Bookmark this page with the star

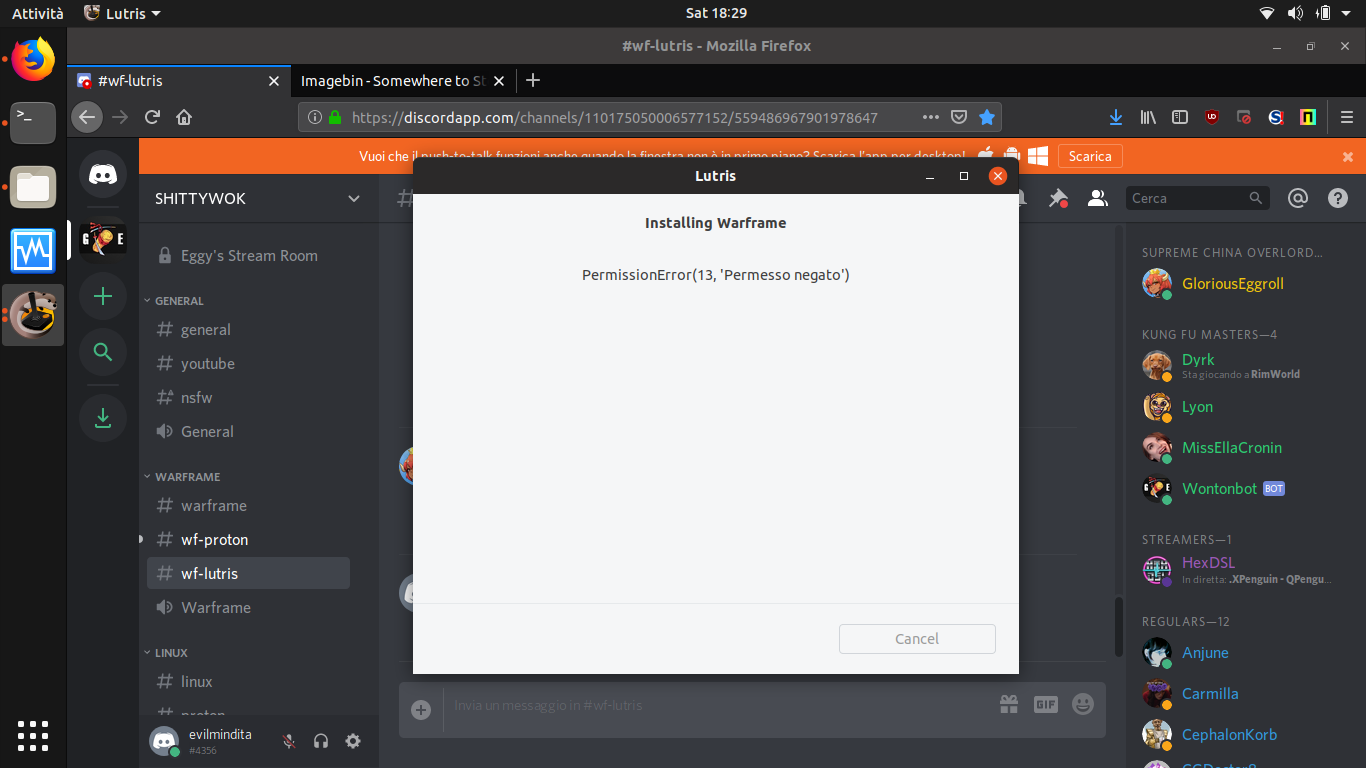(x=987, y=117)
